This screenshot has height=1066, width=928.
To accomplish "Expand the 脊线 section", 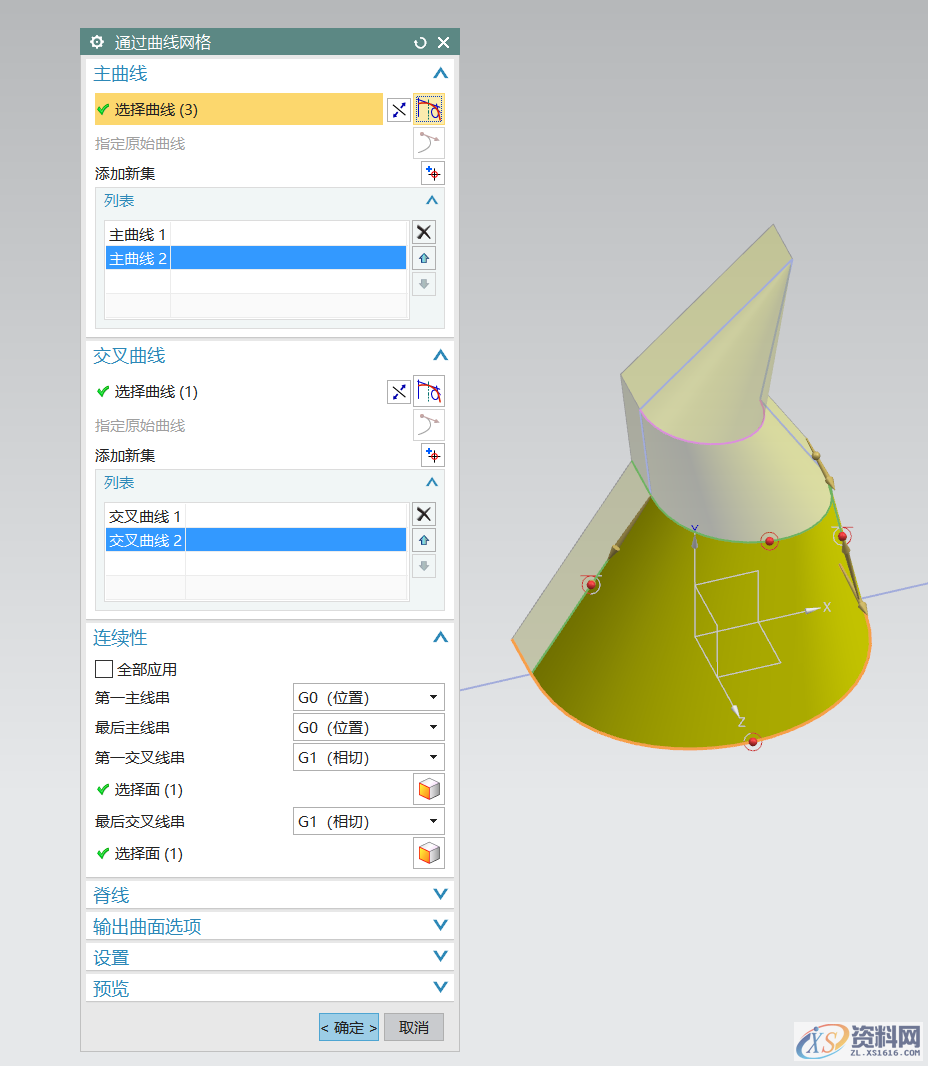I will point(270,895).
